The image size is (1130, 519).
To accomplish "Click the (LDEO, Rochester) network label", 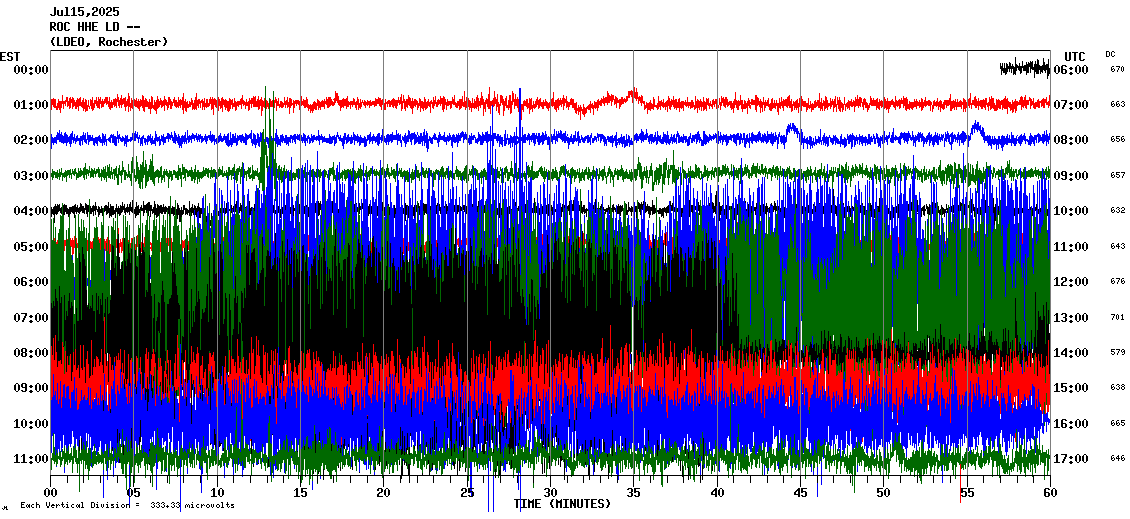I will (108, 42).
